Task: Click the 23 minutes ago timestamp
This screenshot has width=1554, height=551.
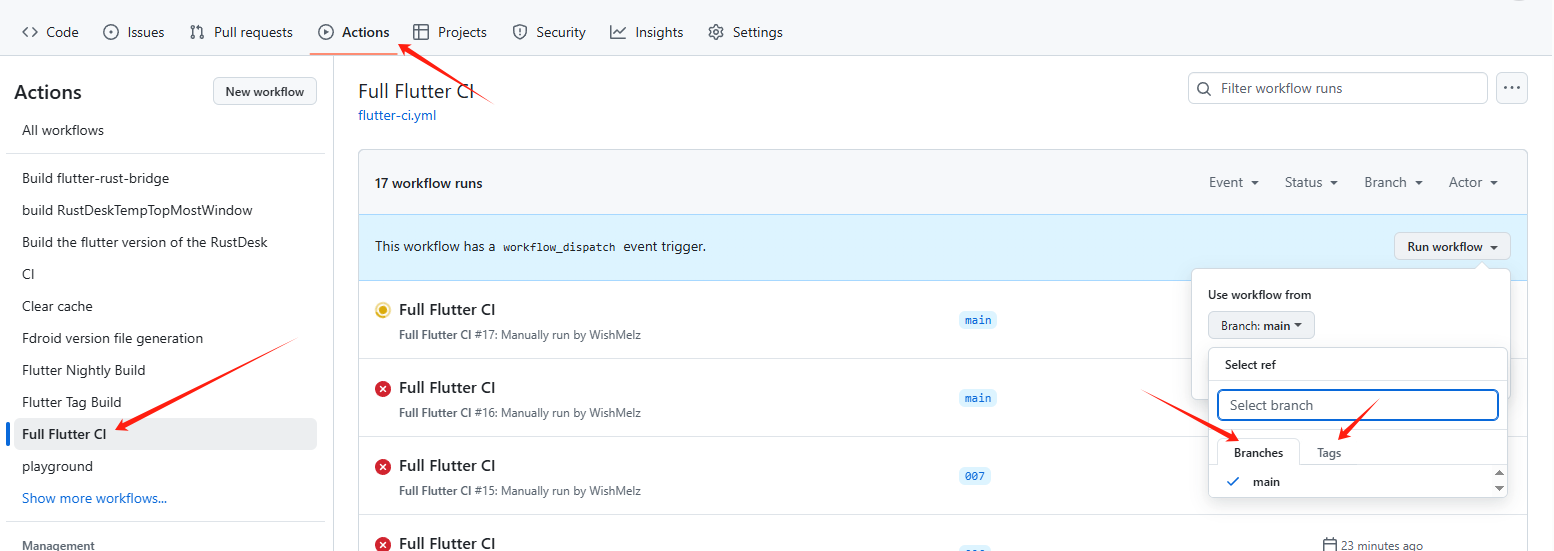Action: pos(1382,545)
